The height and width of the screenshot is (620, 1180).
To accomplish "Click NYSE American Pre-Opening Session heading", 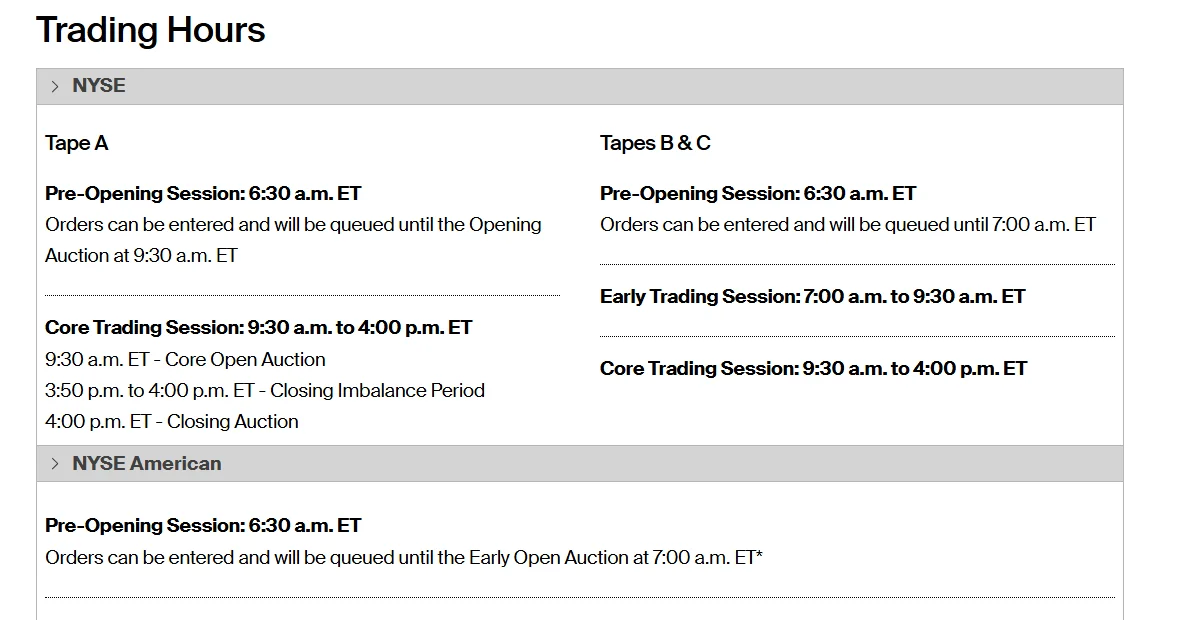I will click(203, 525).
